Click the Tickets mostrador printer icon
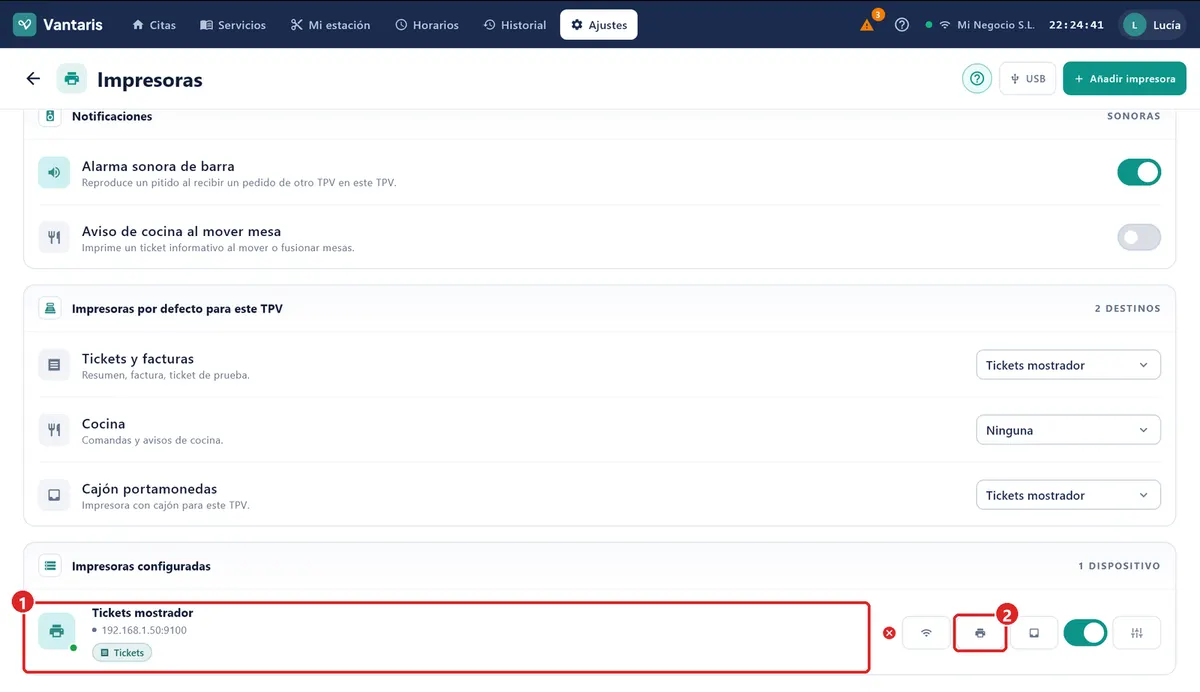The image size is (1200, 692). coord(57,631)
